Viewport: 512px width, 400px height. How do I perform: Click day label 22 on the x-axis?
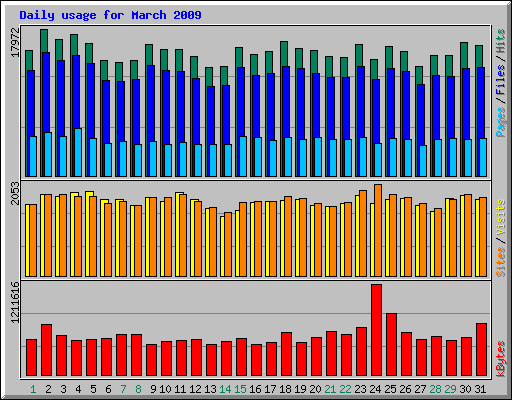click(x=345, y=389)
